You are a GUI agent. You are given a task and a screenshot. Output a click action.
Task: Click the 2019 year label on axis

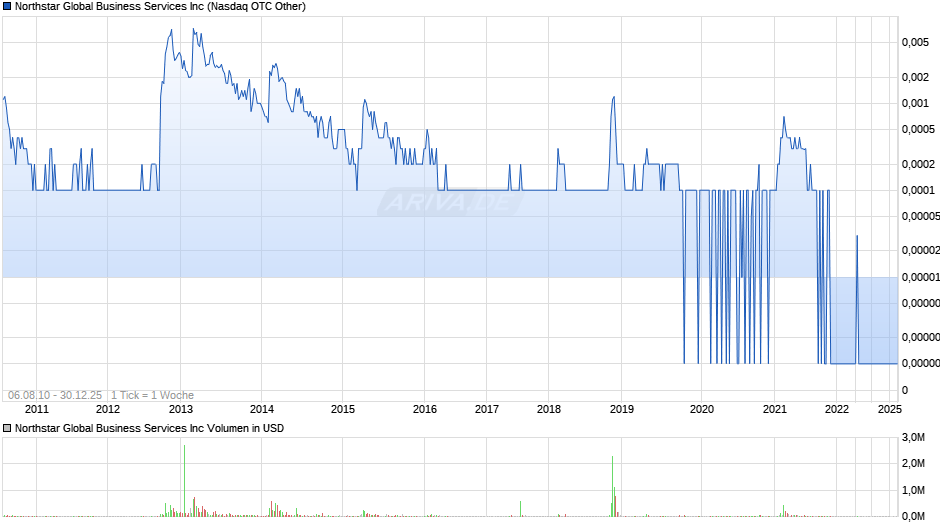[622, 409]
